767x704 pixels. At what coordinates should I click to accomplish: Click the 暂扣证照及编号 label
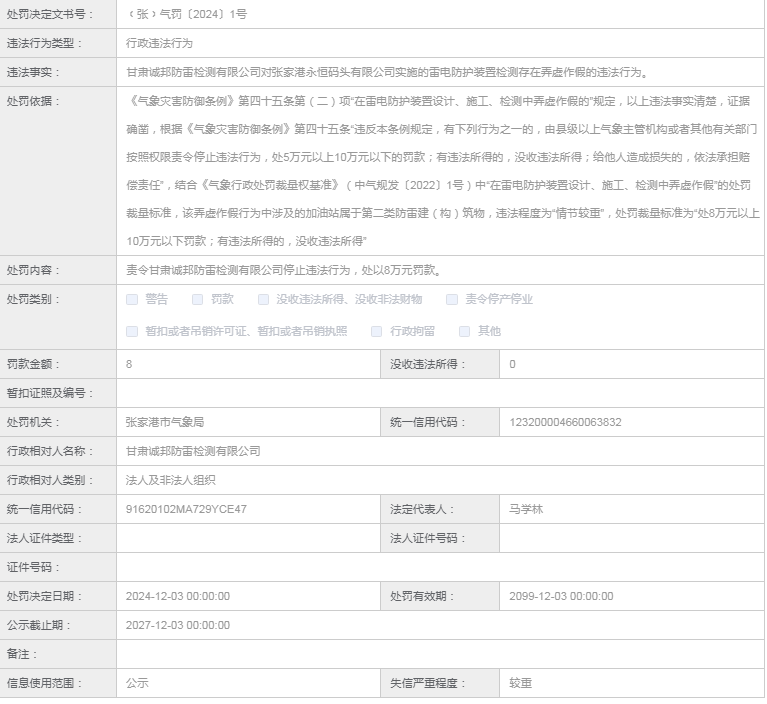[x=49, y=393]
